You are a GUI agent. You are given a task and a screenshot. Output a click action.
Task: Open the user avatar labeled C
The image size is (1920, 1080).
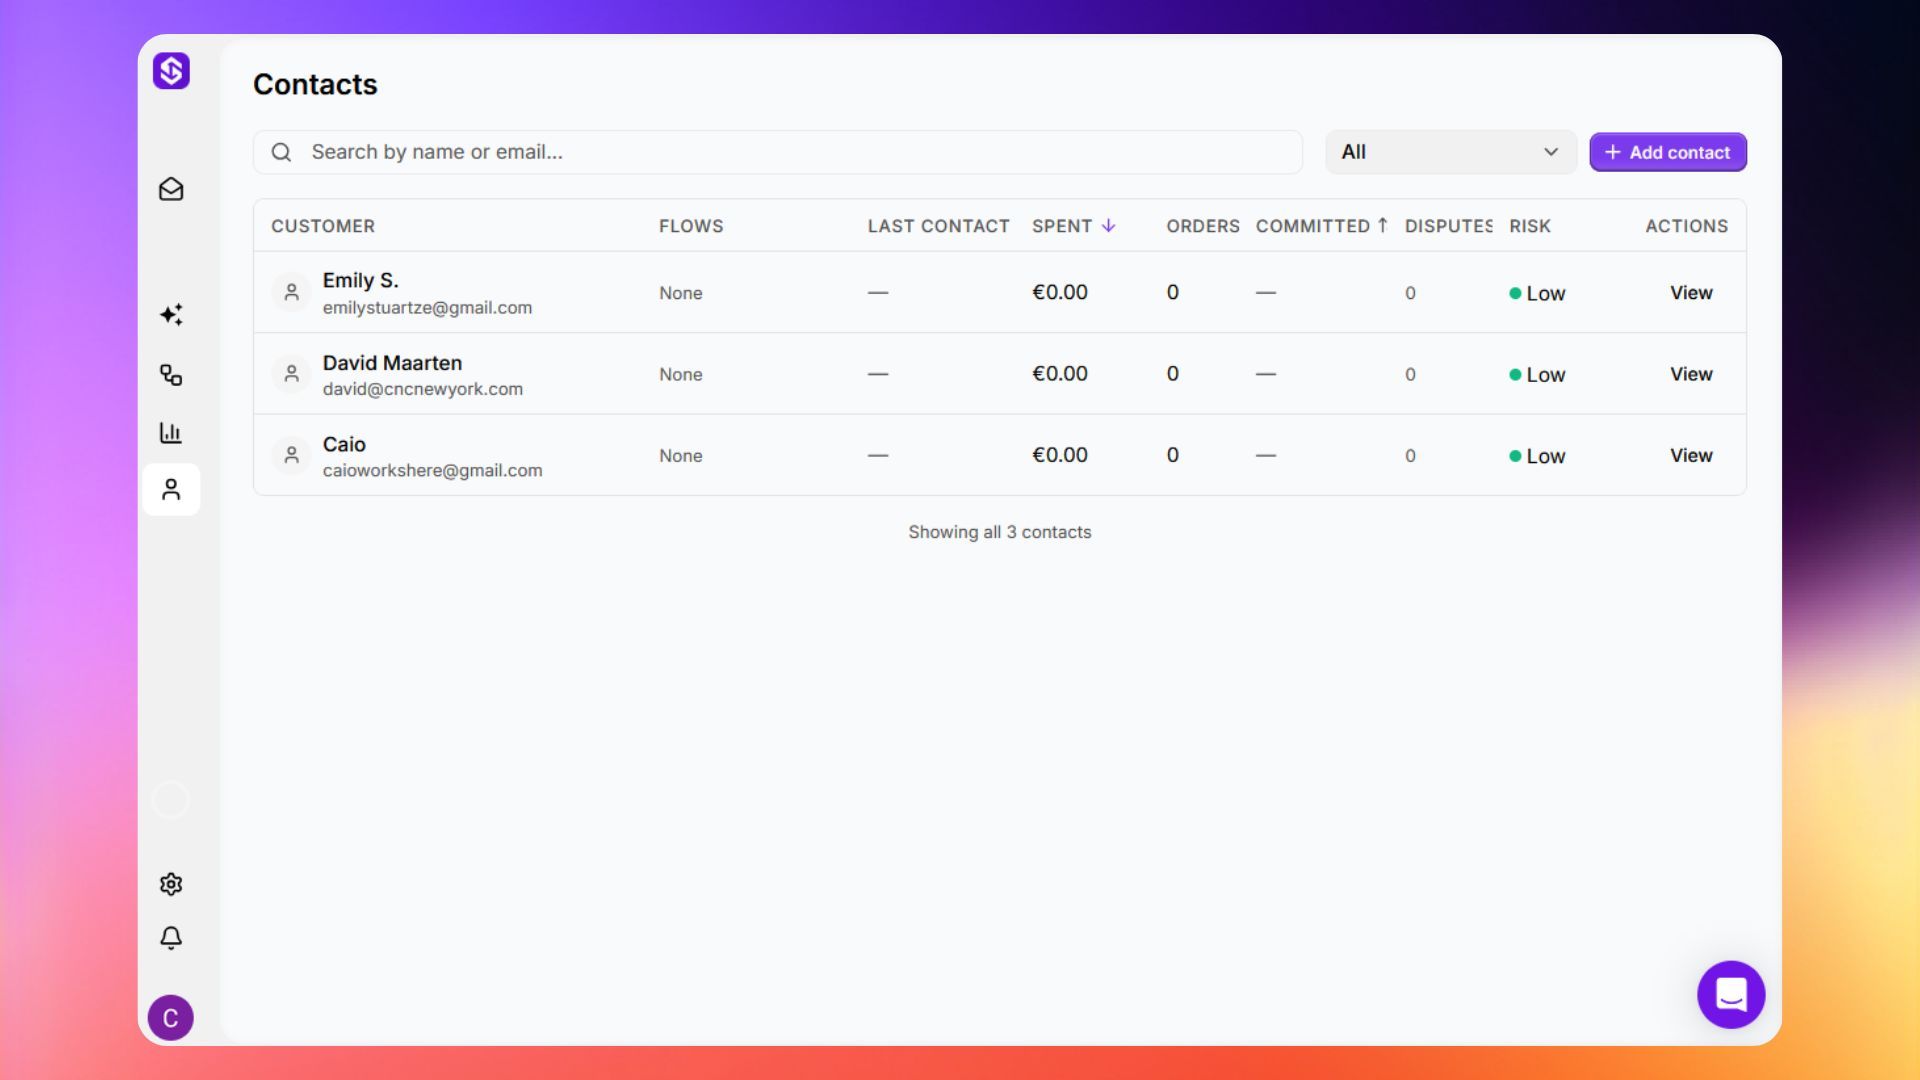click(x=171, y=1018)
